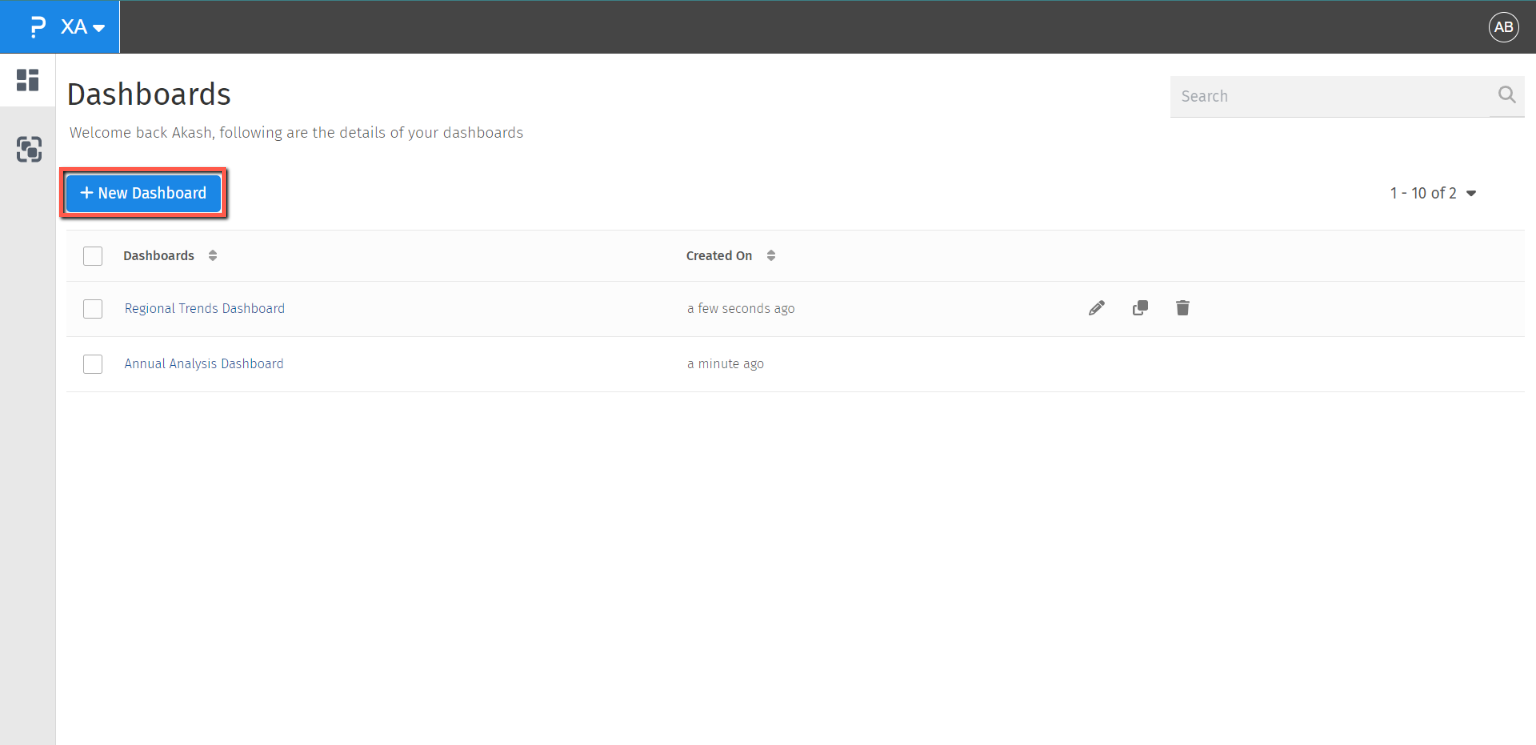Toggle the select-all dashboards checkbox
The height and width of the screenshot is (745, 1536).
click(93, 256)
